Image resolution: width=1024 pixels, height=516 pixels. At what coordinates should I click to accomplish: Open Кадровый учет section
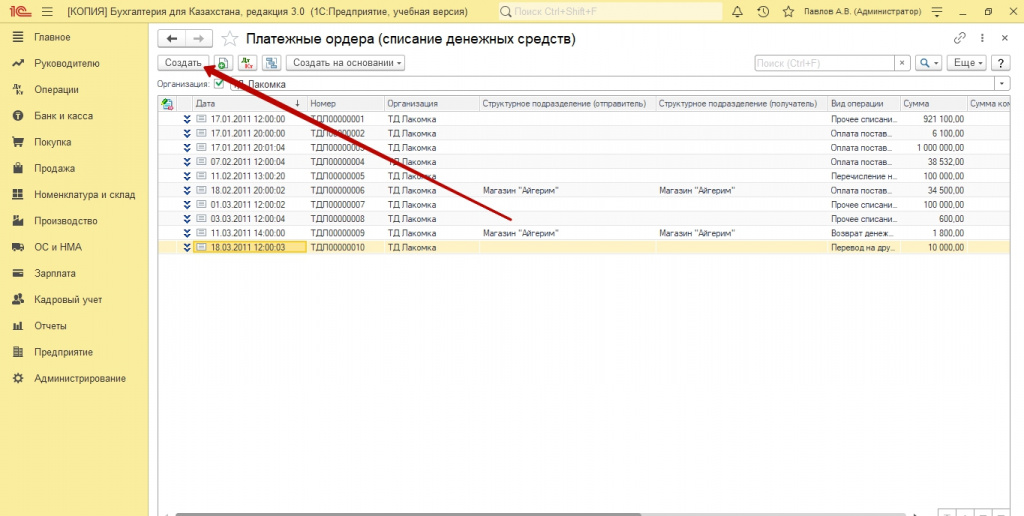pos(68,300)
